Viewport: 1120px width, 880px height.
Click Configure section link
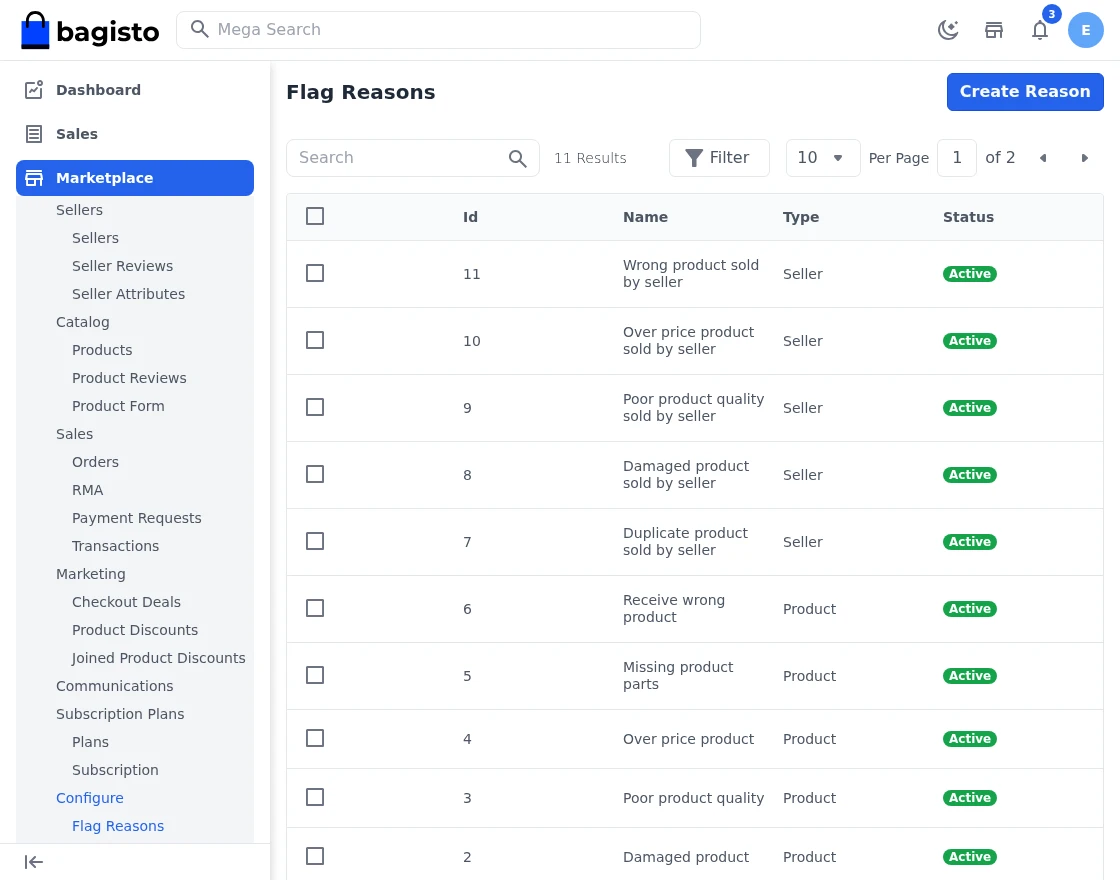click(90, 798)
